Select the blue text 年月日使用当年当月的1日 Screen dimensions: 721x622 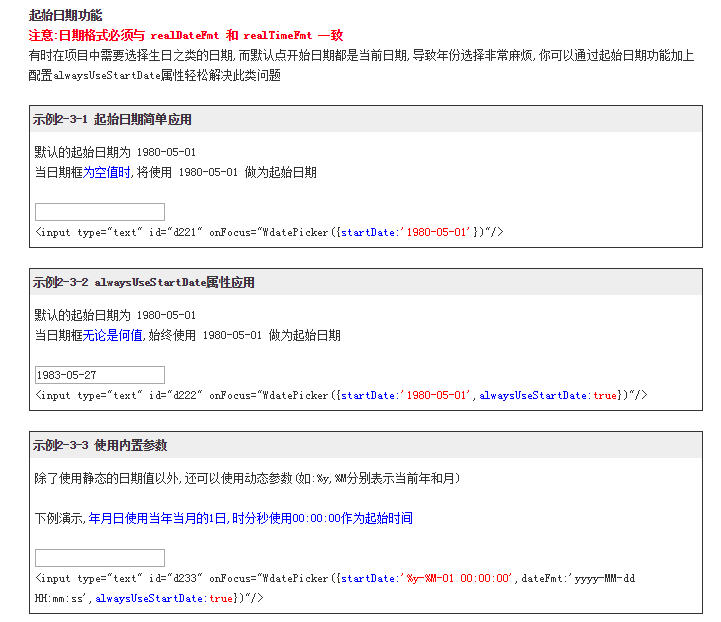tap(157, 518)
